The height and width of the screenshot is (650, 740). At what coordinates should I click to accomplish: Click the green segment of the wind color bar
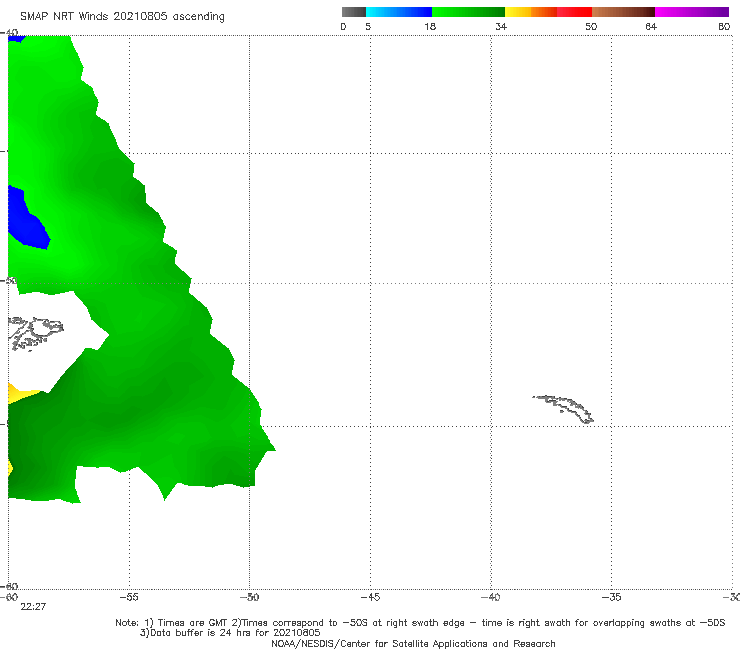tap(468, 12)
